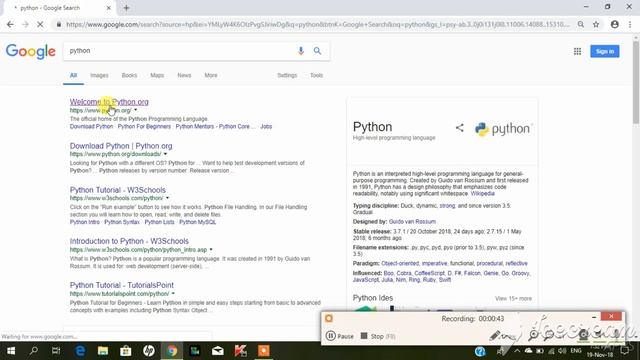Open Introduction to Python - W3Schools result

click(129, 241)
